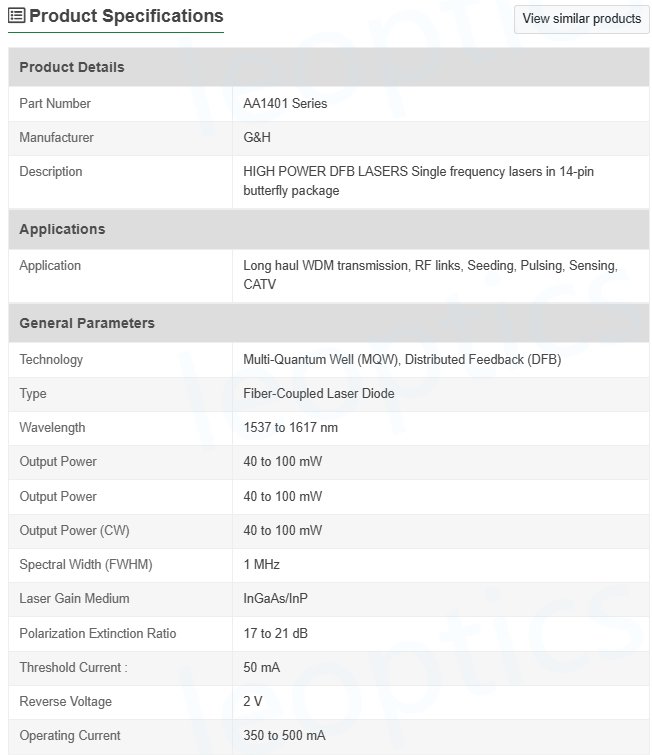
Task: Click the 1537 to 1617 nm wavelength value
Action: [x=290, y=427]
